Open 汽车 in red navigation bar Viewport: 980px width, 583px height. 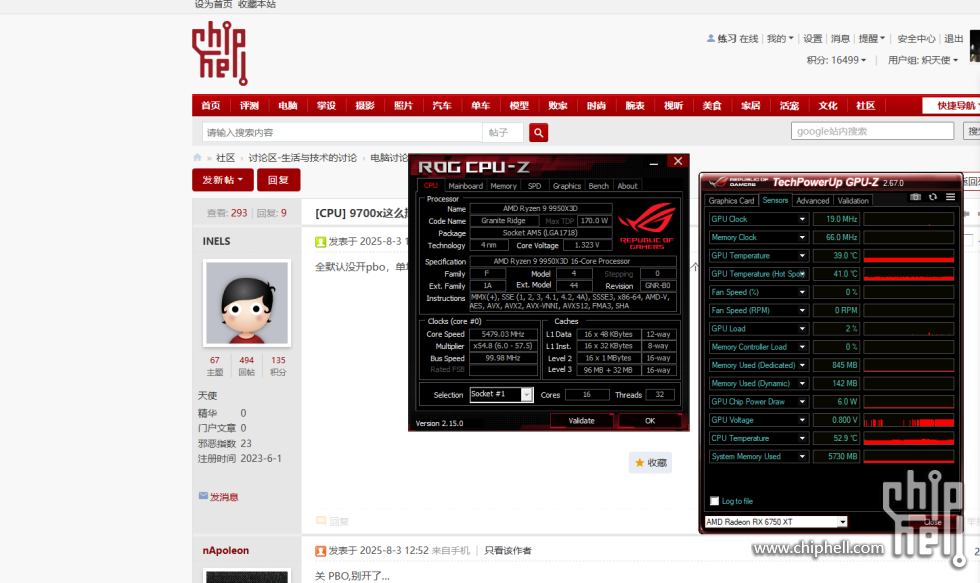(x=442, y=106)
